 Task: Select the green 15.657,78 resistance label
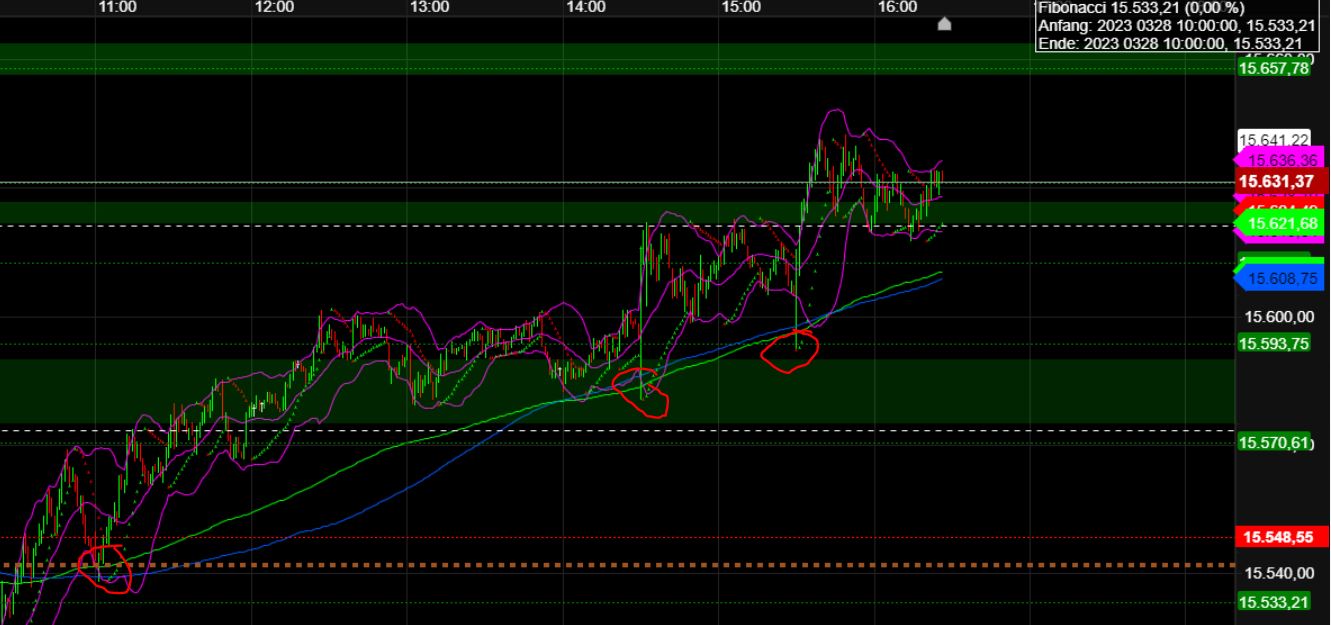point(1276,70)
